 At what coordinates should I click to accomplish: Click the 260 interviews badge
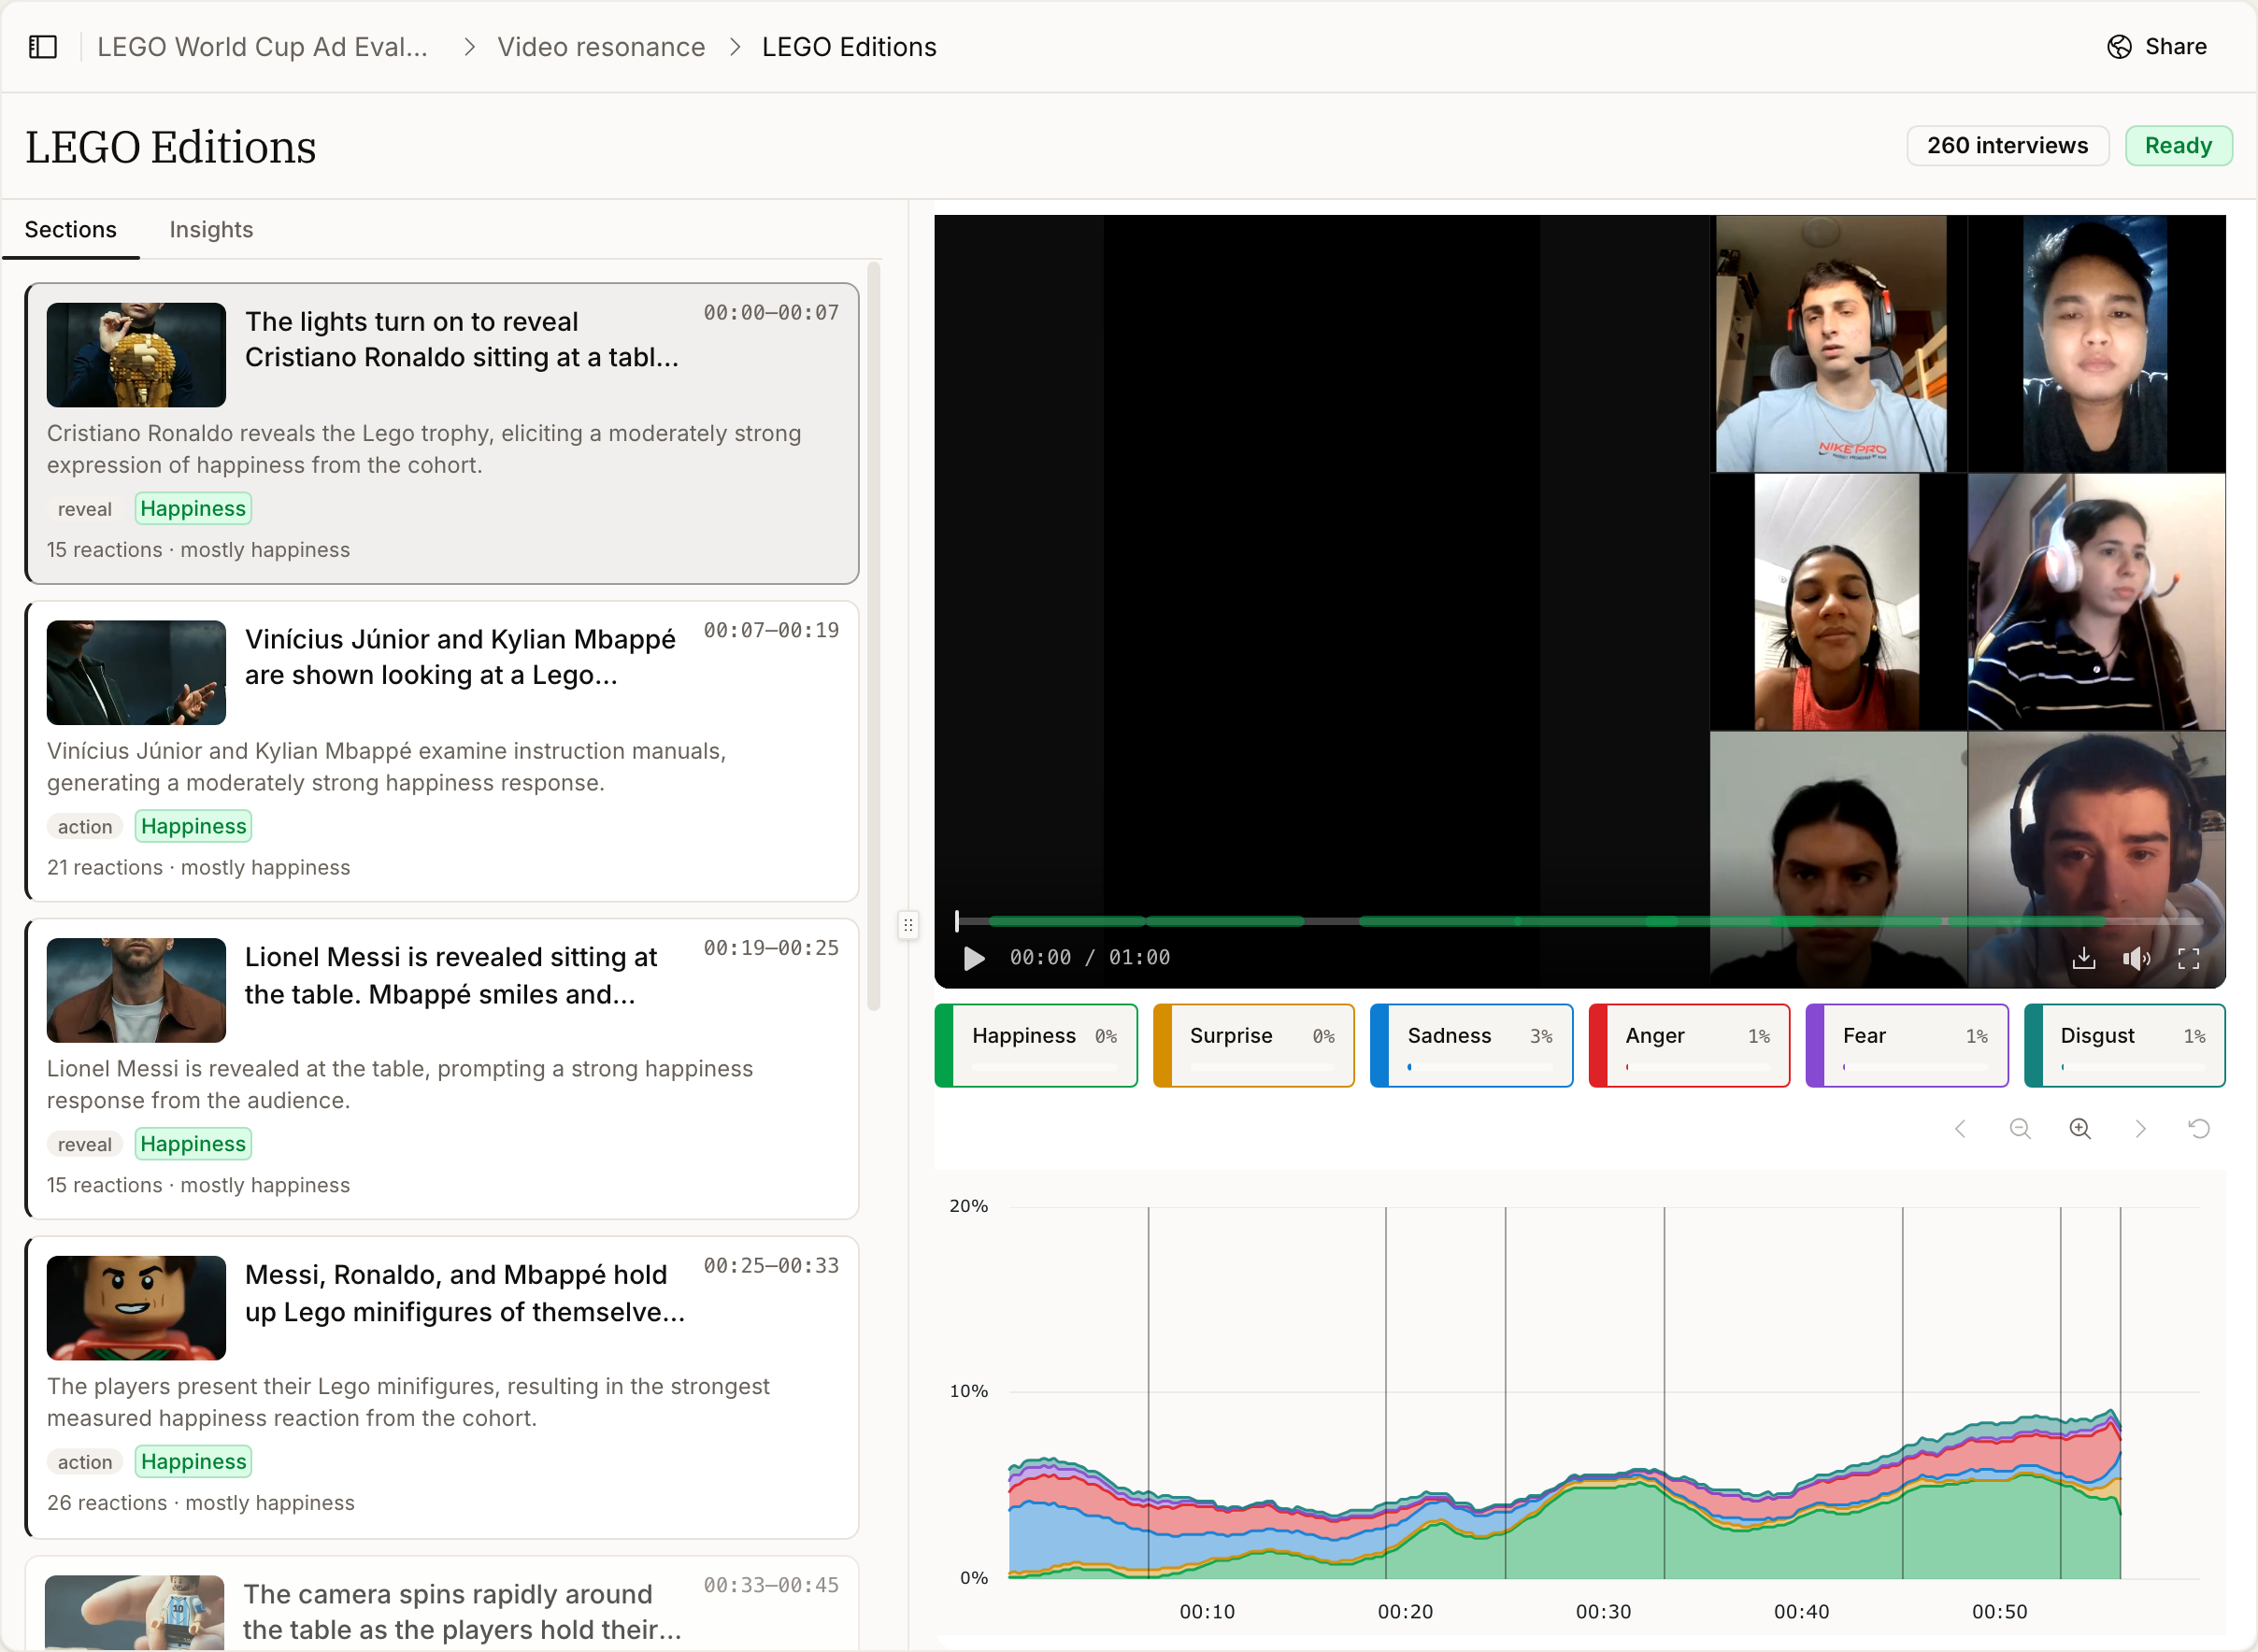click(x=2007, y=146)
